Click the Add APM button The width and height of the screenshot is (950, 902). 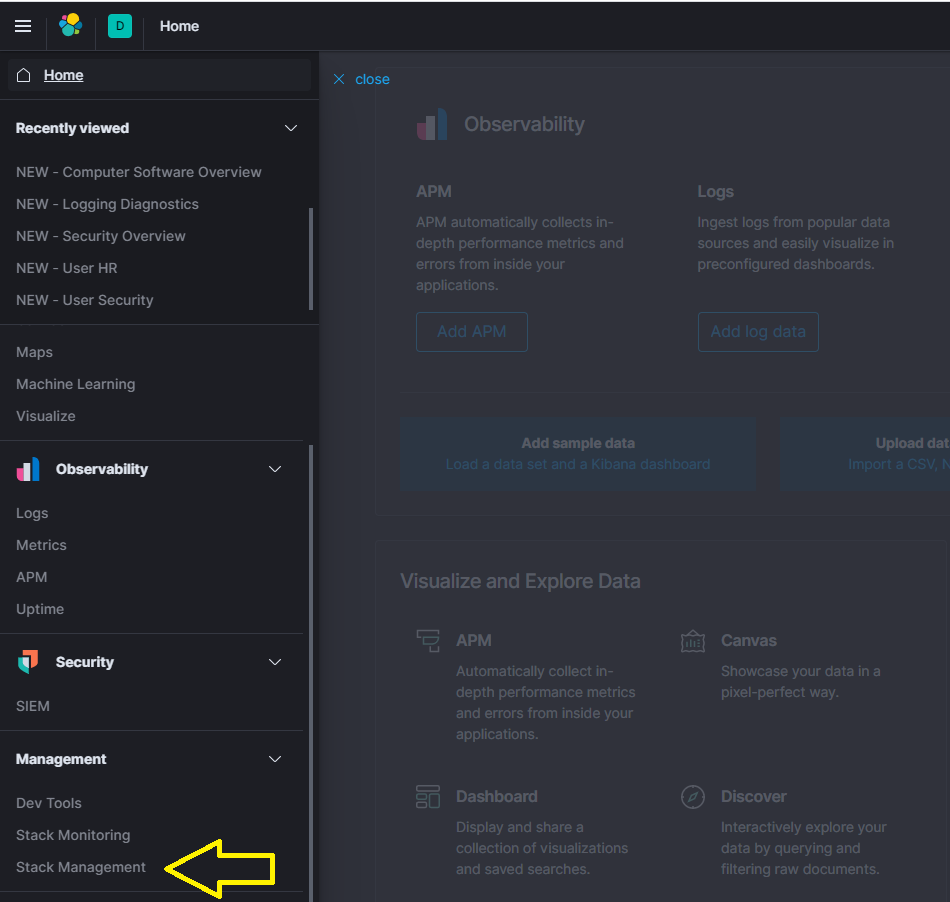coord(472,332)
